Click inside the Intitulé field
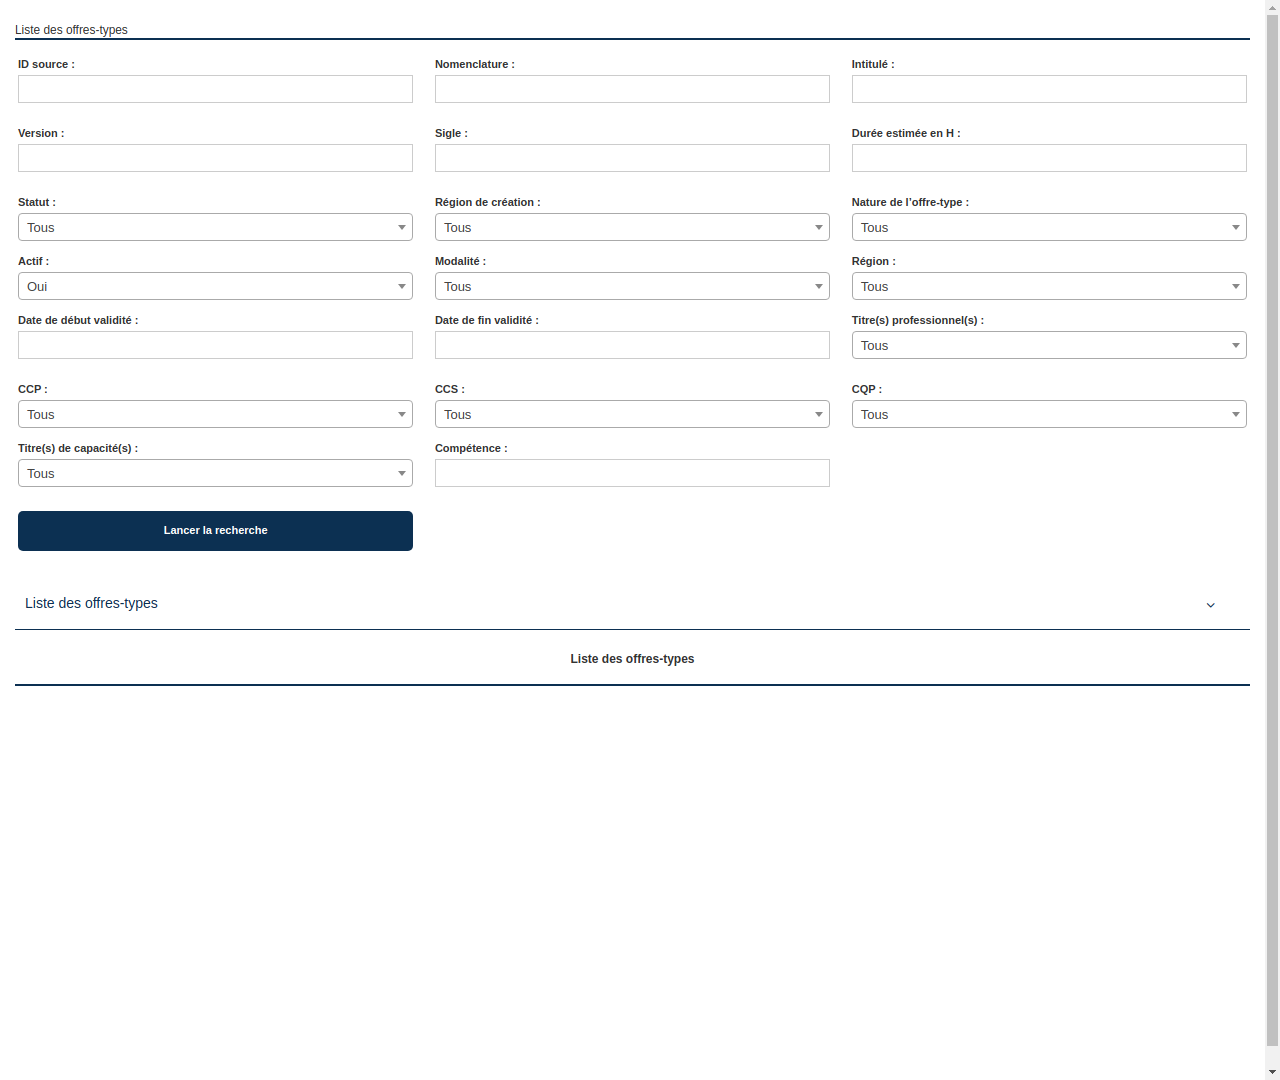 (x=1048, y=89)
